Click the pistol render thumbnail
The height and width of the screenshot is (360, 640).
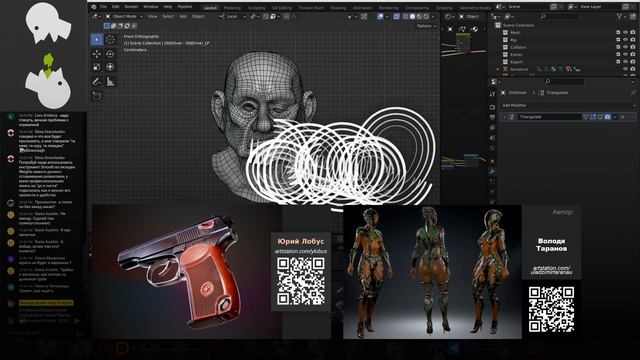(187, 271)
